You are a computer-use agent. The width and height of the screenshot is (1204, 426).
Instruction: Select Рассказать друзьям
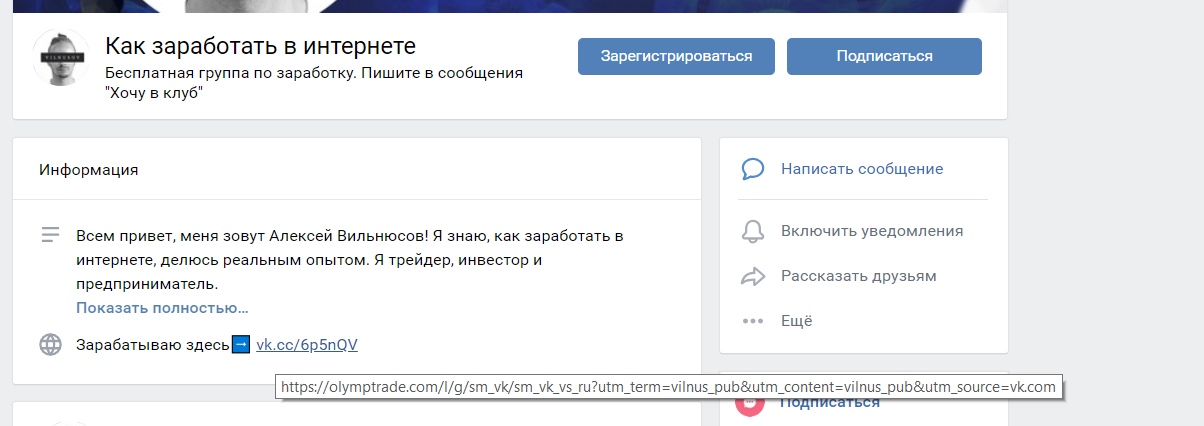pyautogui.click(x=859, y=276)
